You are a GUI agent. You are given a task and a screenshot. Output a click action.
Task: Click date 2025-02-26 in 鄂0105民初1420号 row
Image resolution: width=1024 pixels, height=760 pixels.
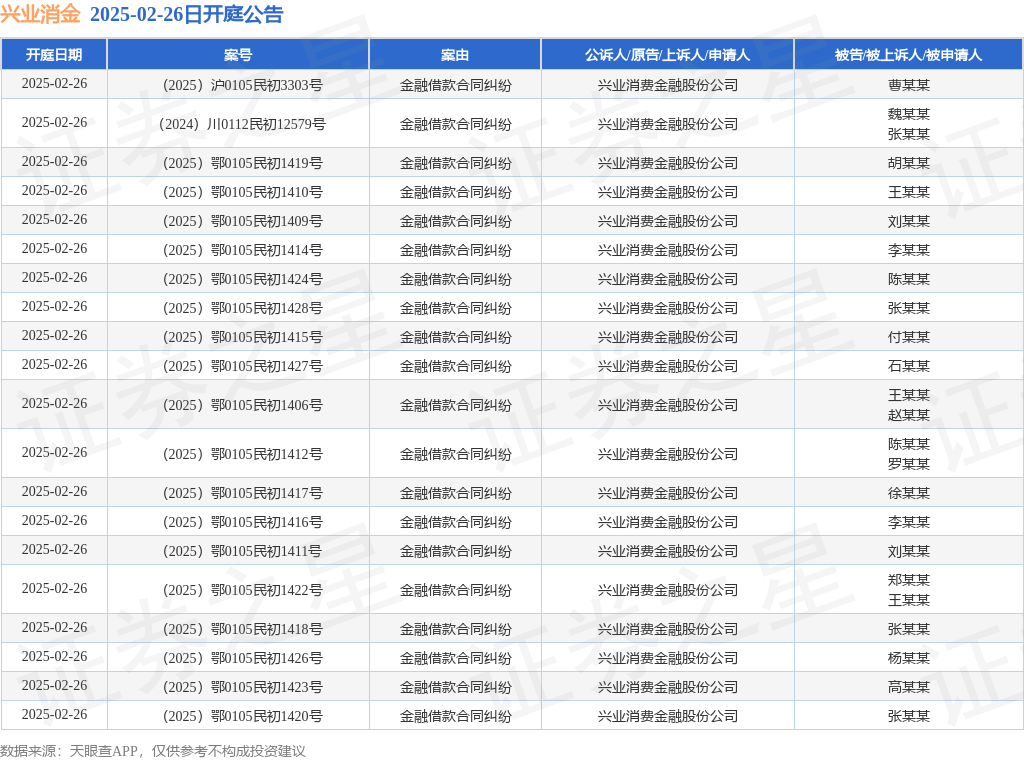[x=54, y=714]
